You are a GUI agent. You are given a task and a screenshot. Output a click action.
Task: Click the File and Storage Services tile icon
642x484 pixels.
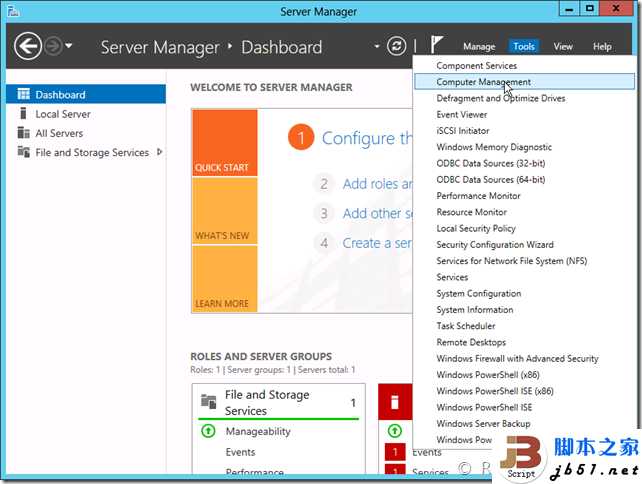tap(209, 401)
